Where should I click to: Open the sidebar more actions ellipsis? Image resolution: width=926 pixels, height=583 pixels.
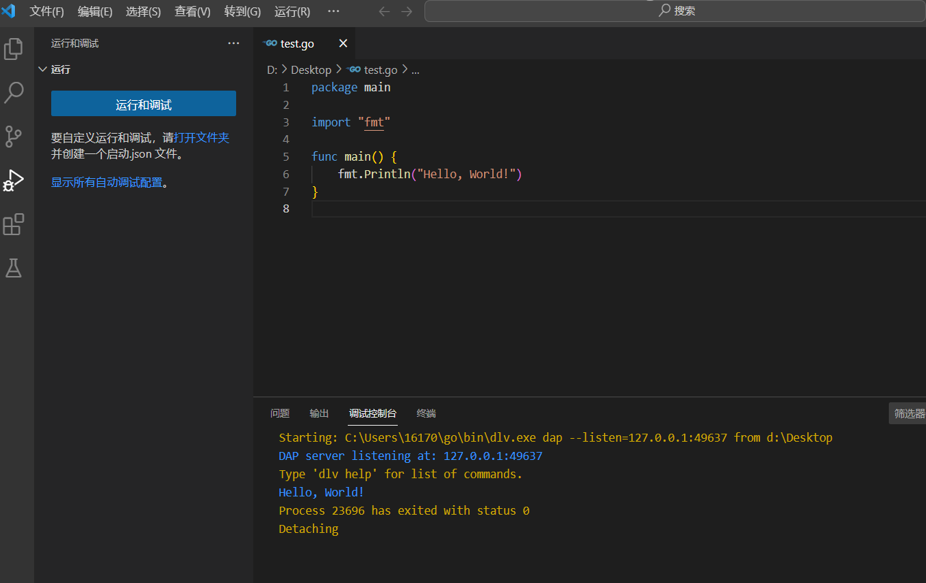point(233,44)
